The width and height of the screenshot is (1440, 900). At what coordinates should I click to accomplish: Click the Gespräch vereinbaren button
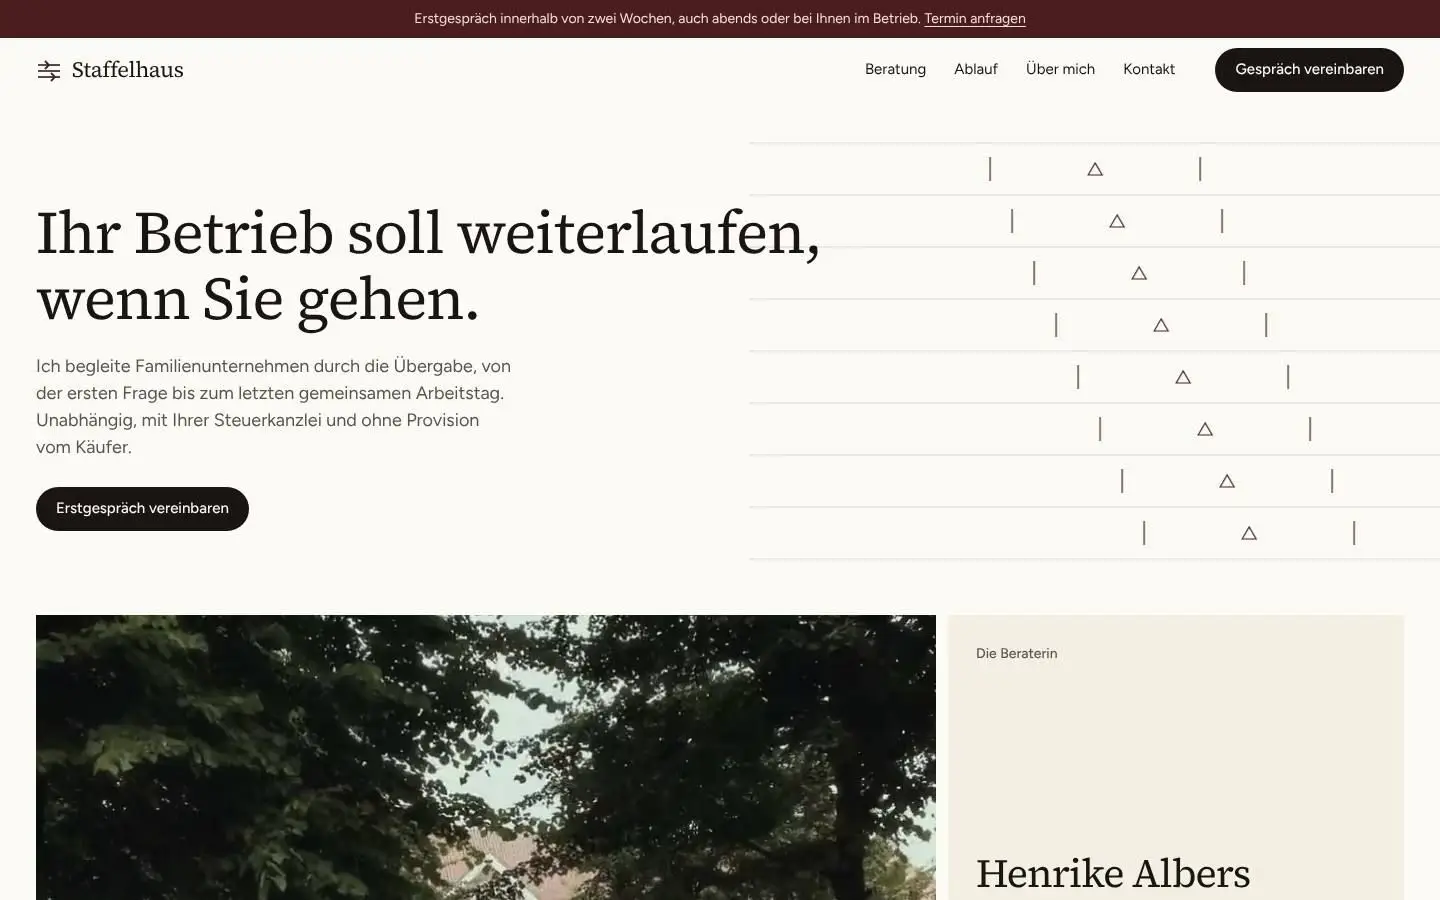point(1309,70)
